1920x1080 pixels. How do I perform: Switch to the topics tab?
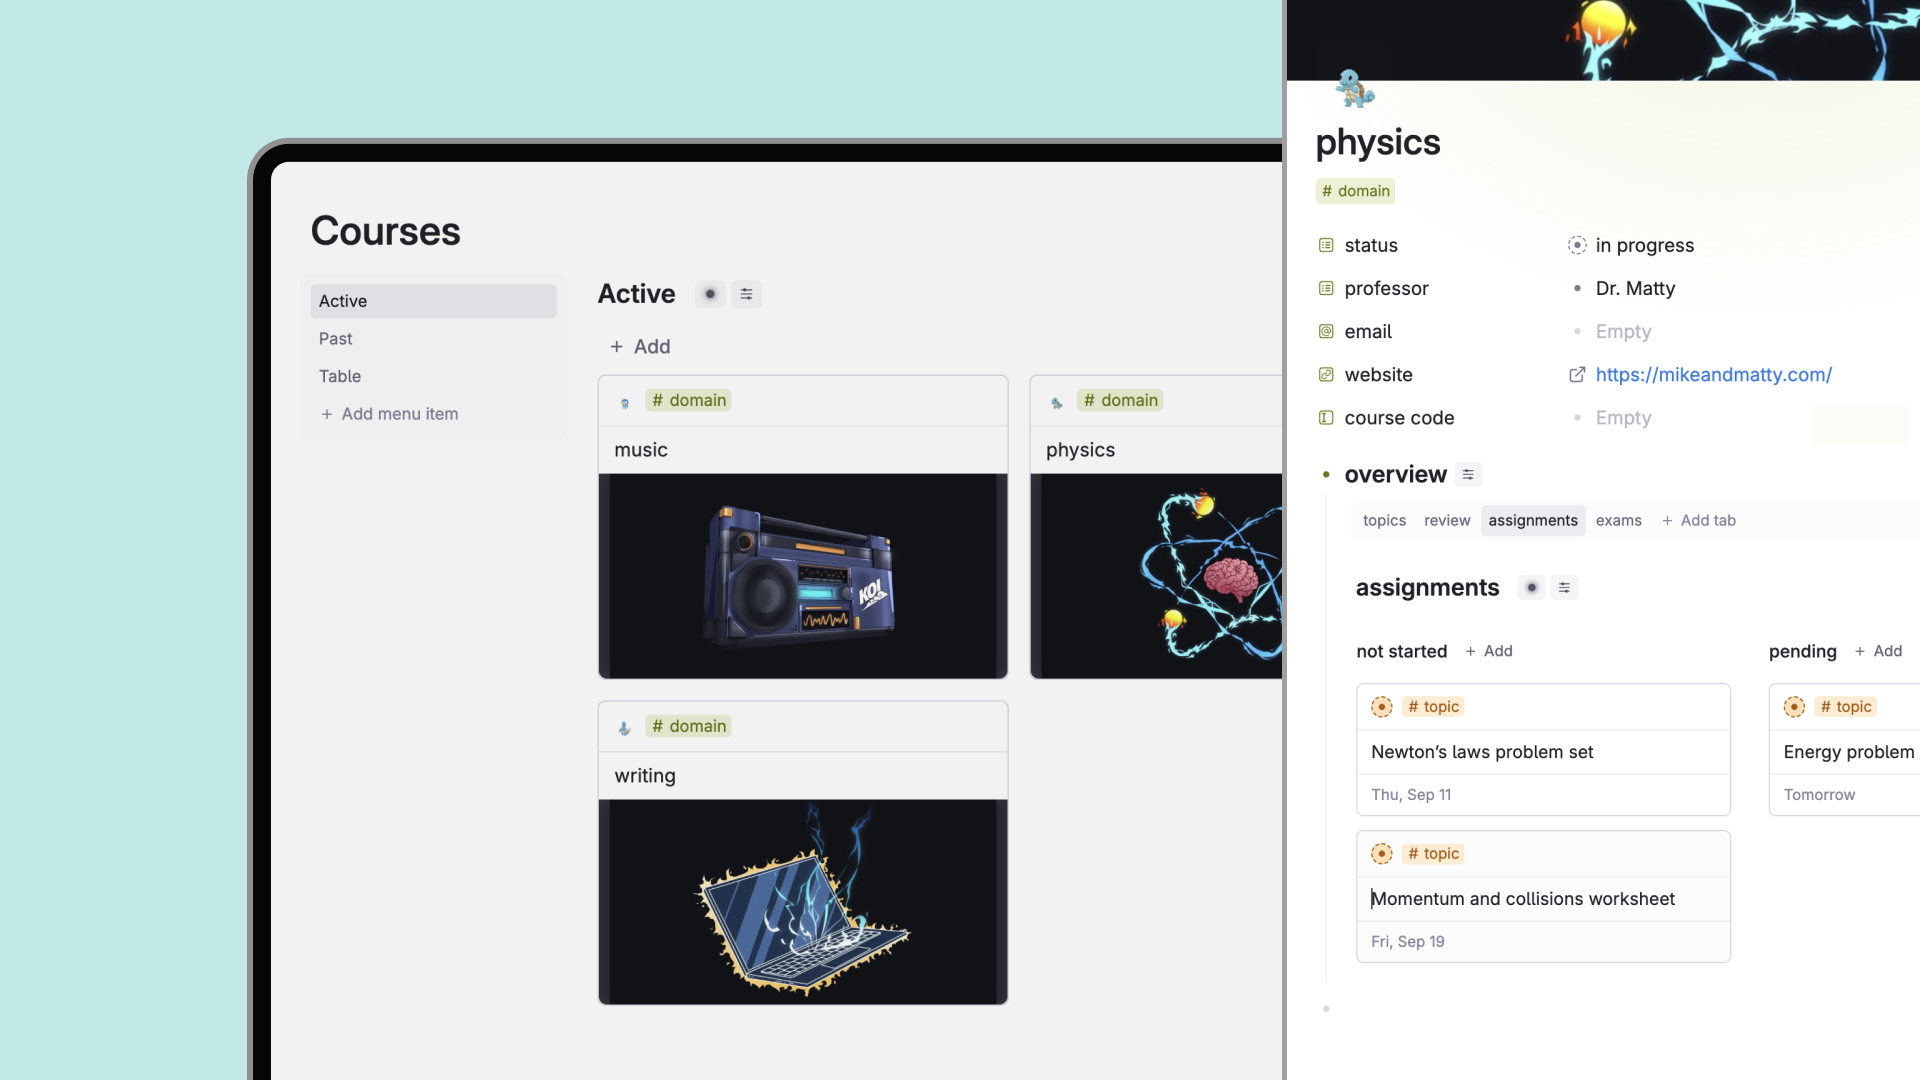[x=1384, y=520]
